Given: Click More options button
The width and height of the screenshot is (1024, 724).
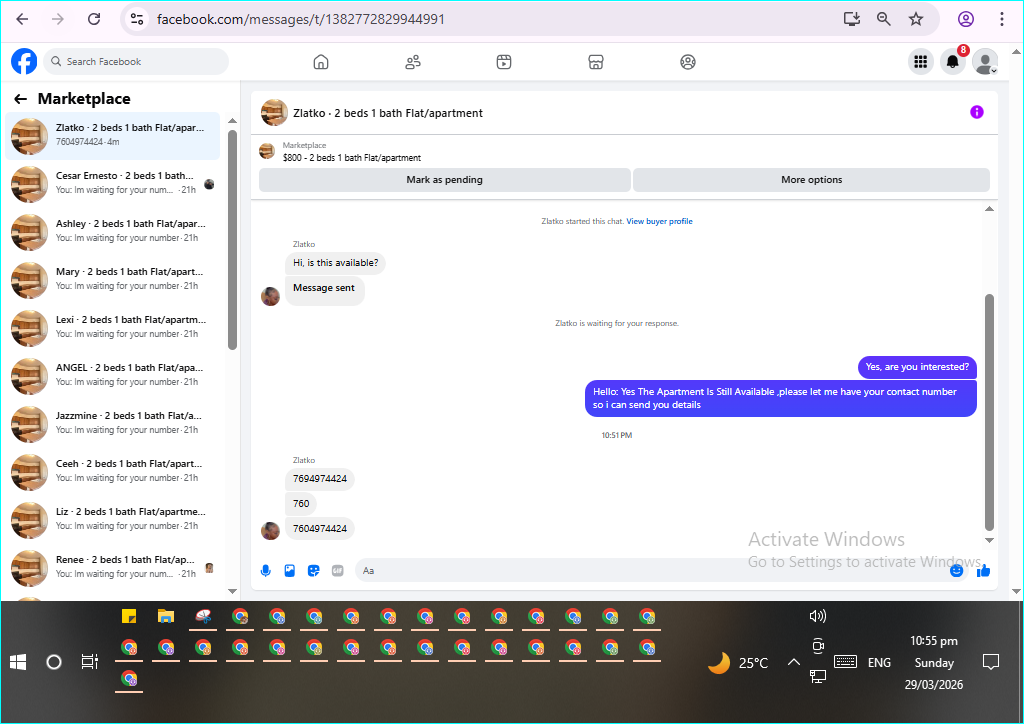Looking at the screenshot, I should (x=812, y=180).
